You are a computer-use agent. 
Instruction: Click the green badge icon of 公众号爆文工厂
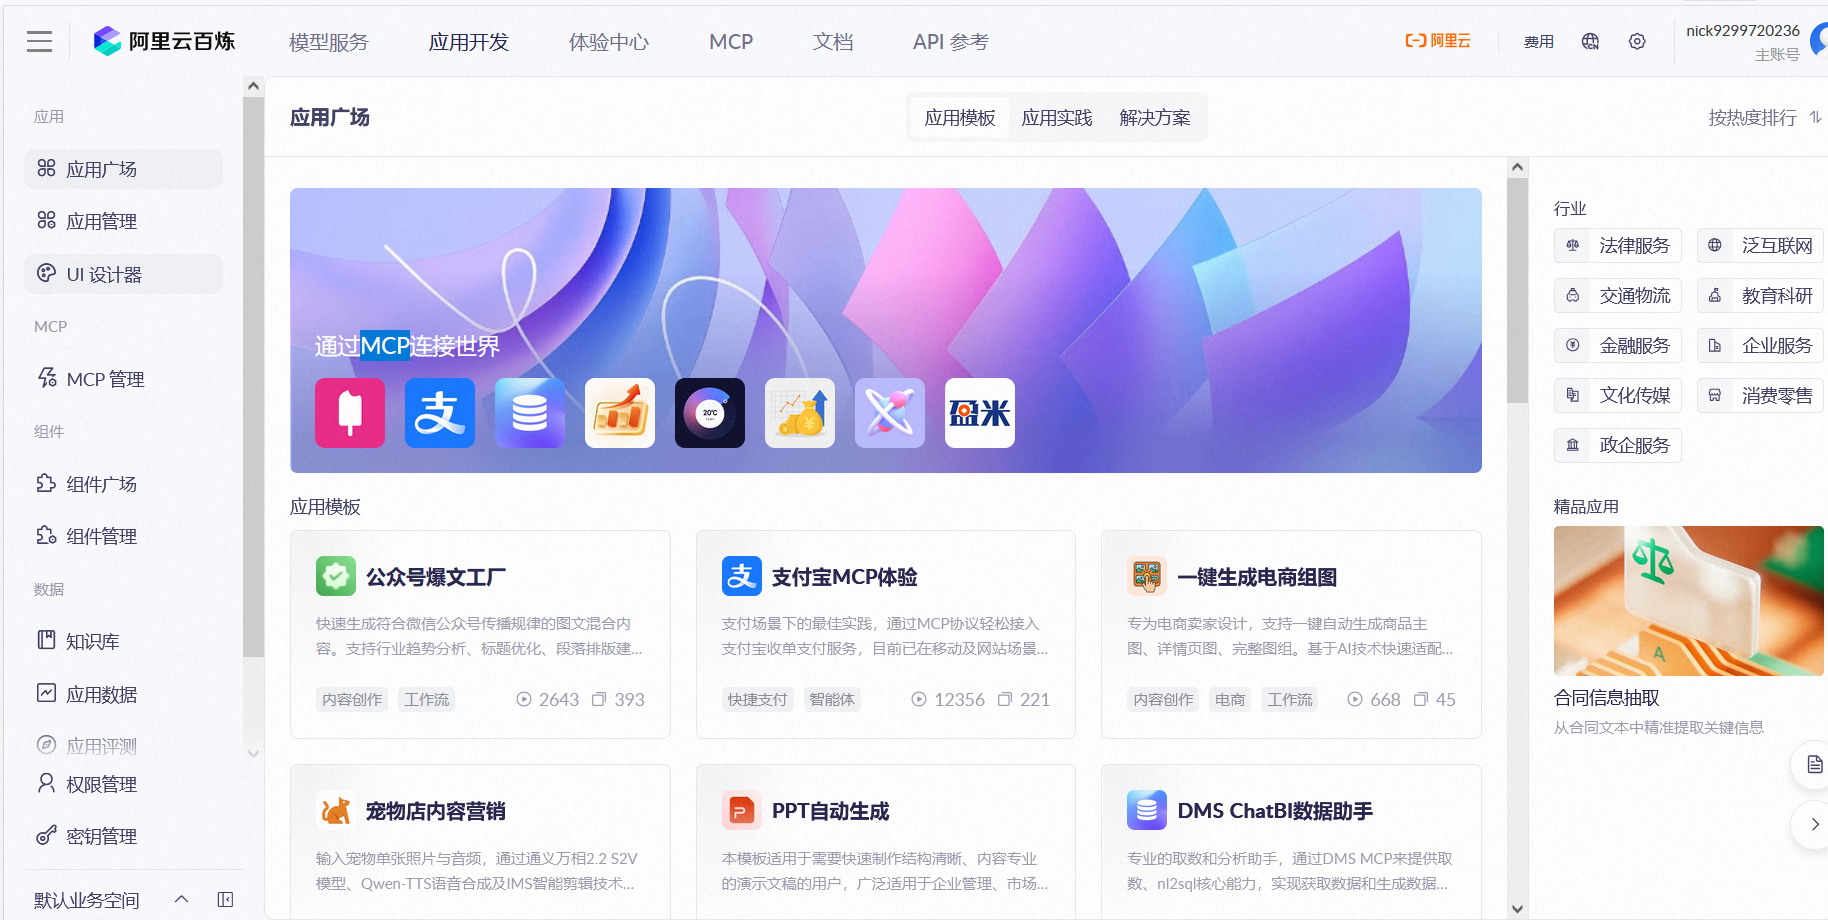coord(336,576)
